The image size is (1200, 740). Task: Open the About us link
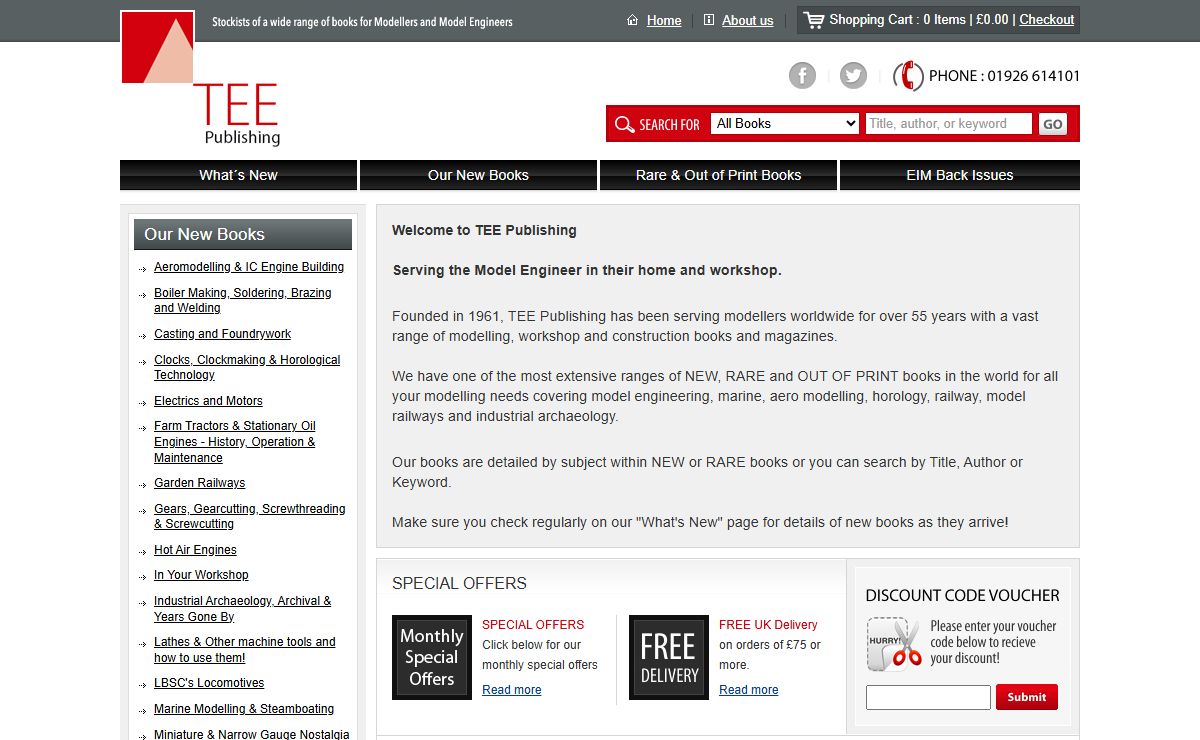pyautogui.click(x=748, y=20)
